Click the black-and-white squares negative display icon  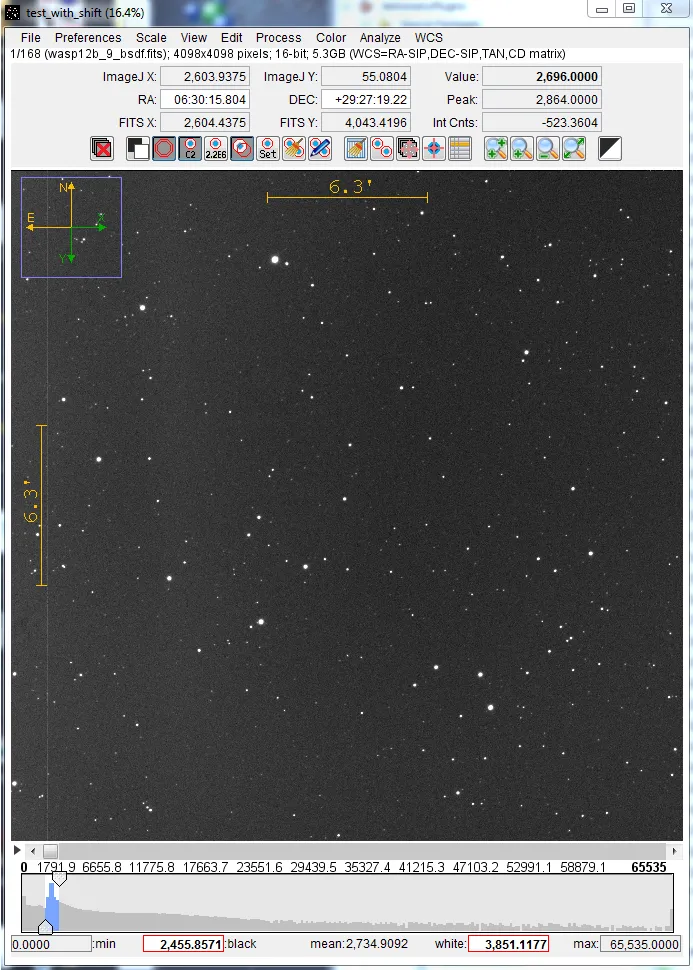point(138,149)
